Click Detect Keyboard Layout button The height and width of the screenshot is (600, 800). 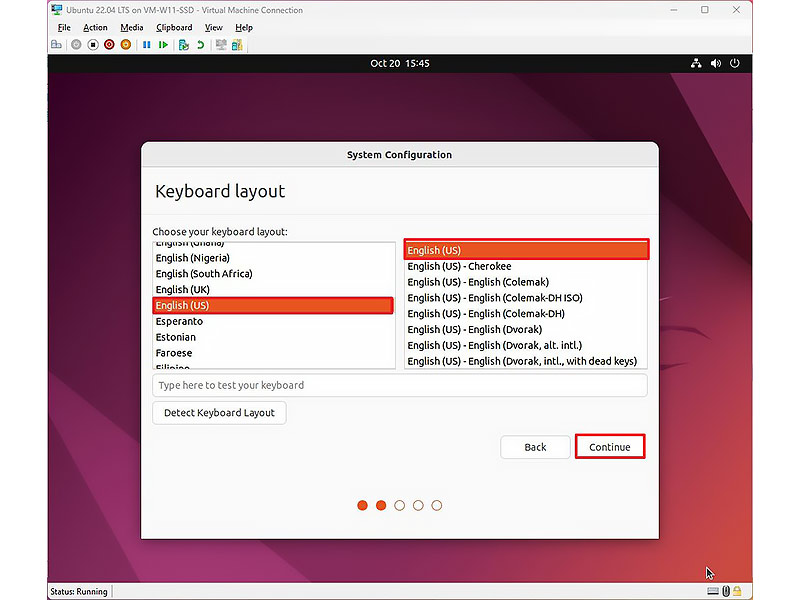point(219,413)
